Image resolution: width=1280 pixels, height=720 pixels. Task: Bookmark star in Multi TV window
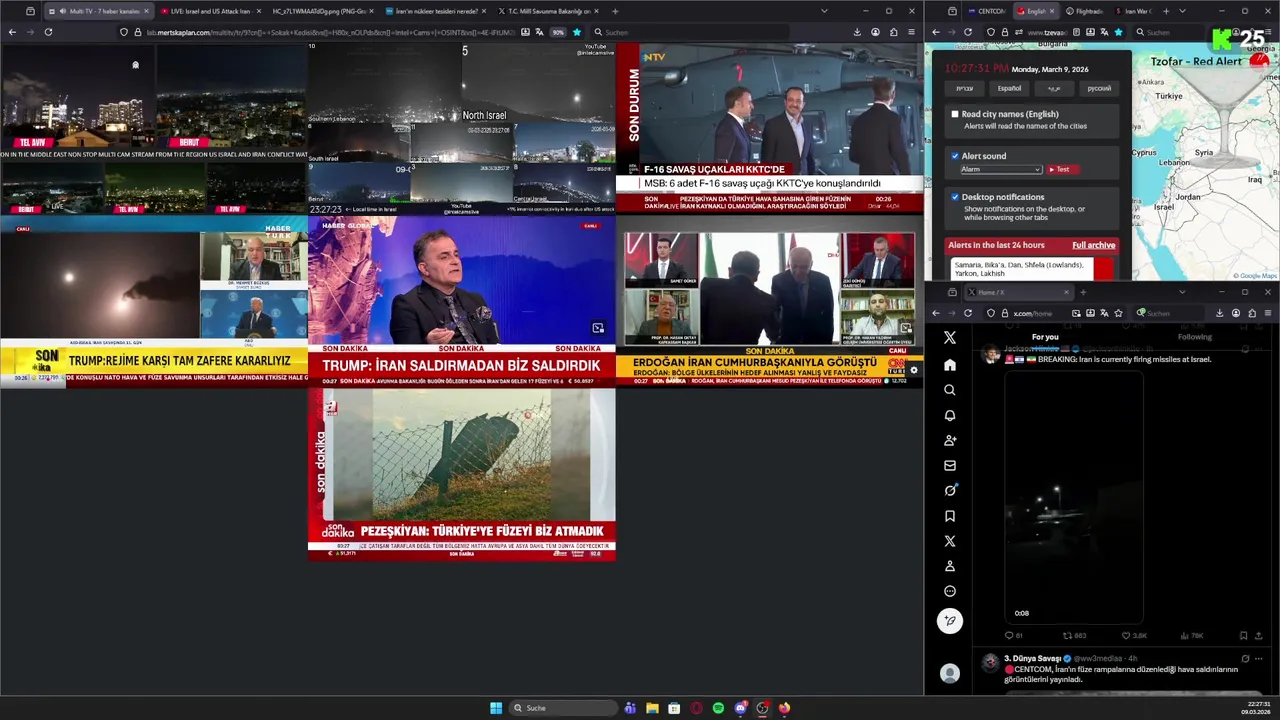point(576,32)
